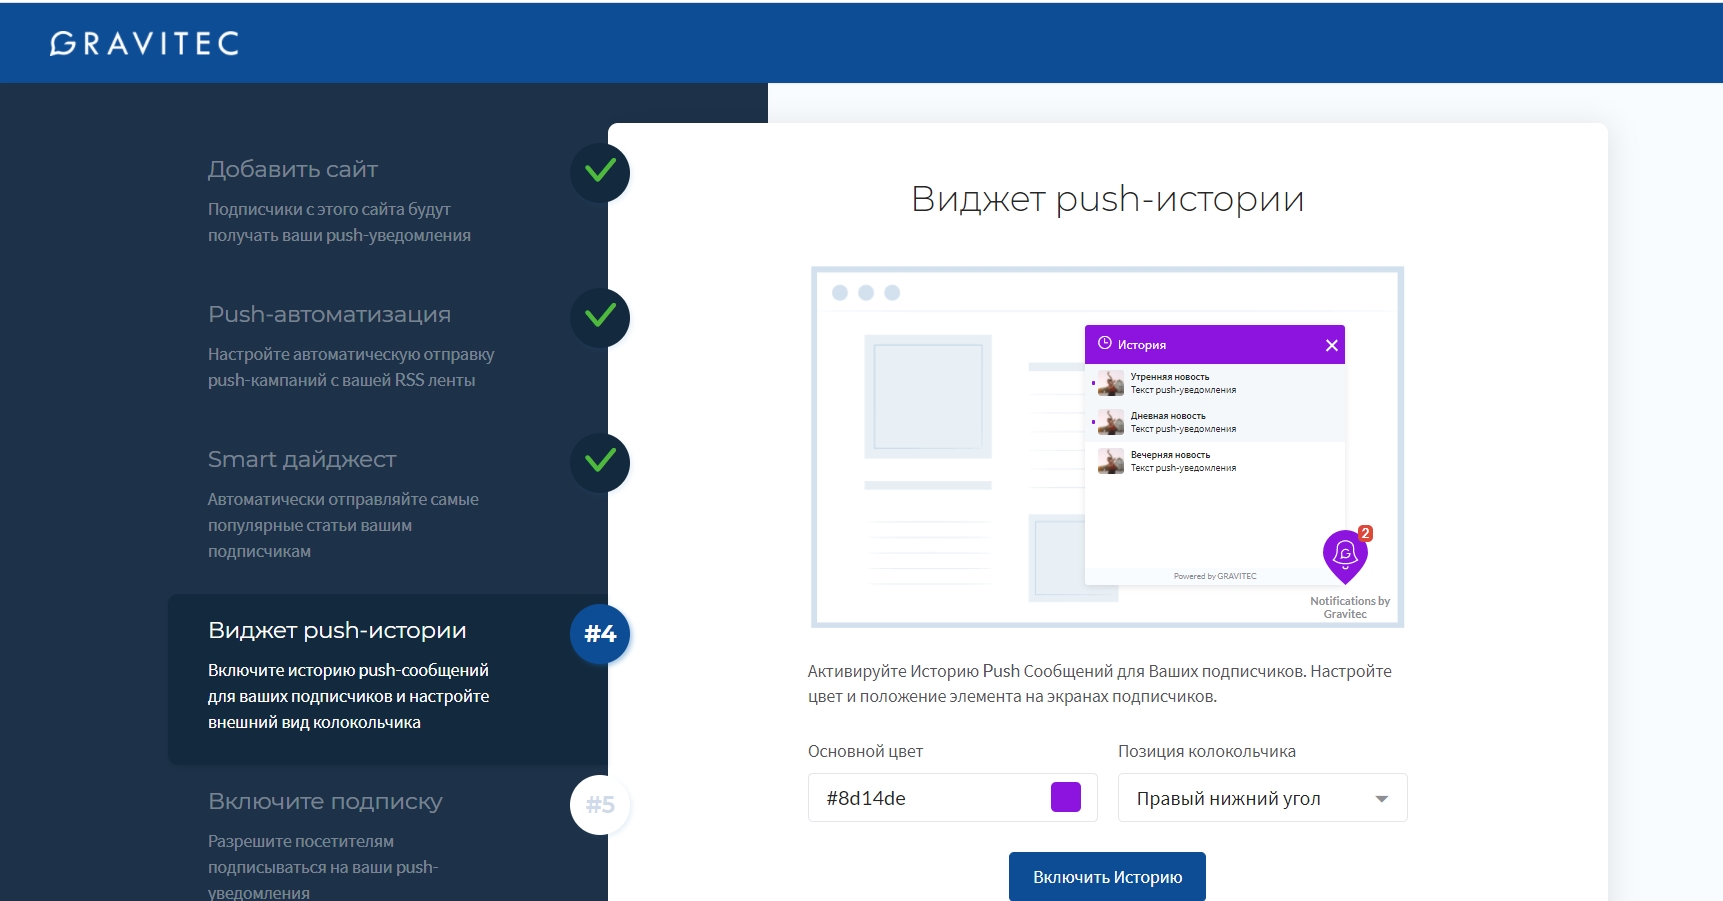Click the green checkmark for Smart дайджест
Screen dimensions: 1723x901
[x=600, y=462]
